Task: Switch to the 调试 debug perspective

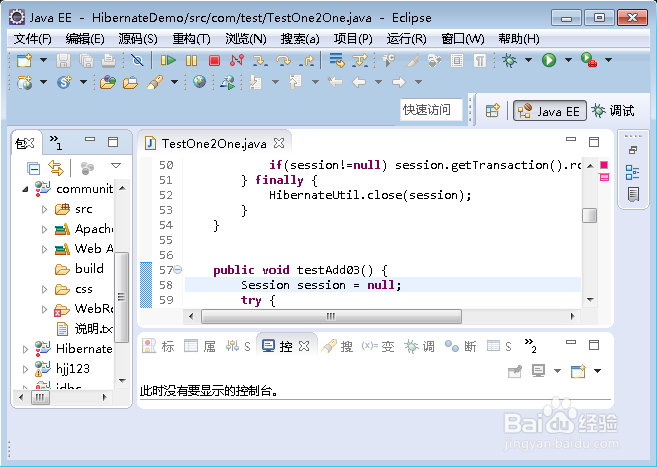Action: [x=613, y=111]
